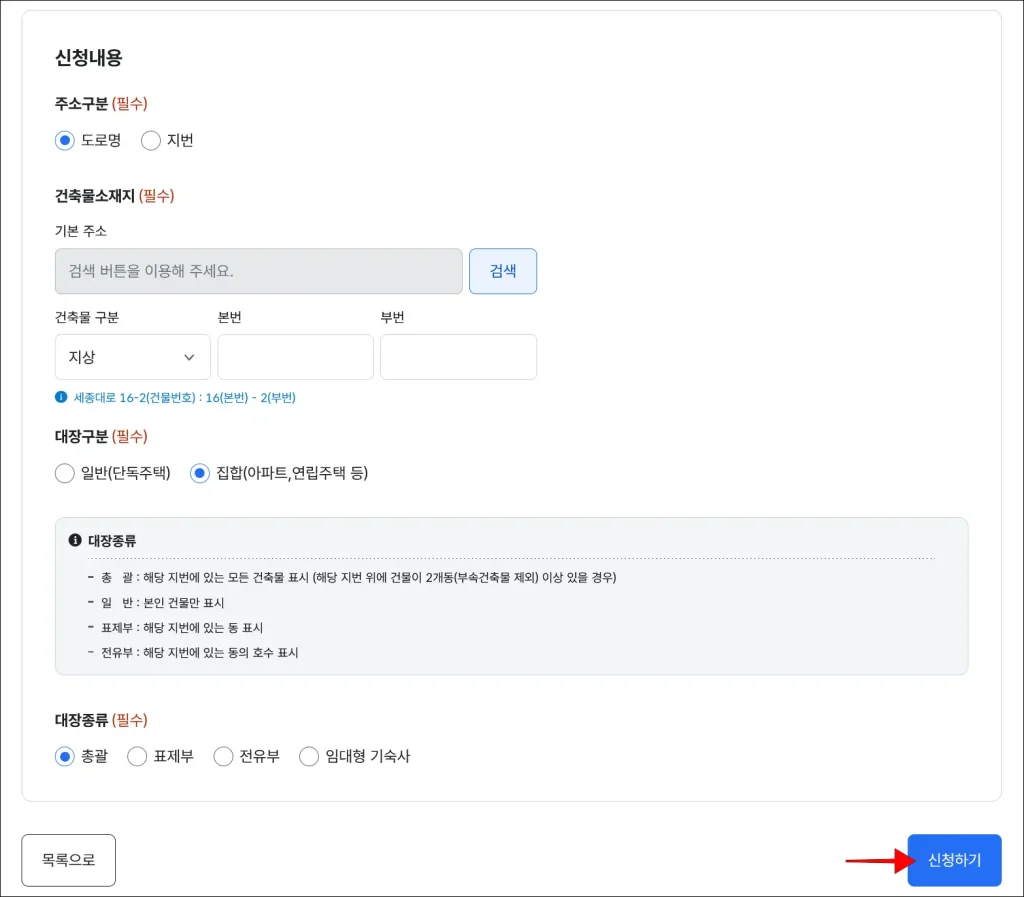Click the disabled 기본 주소 field

(259, 271)
